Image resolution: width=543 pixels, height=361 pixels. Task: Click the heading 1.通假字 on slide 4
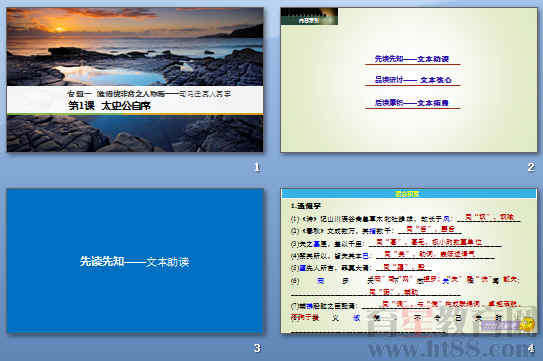(306, 206)
